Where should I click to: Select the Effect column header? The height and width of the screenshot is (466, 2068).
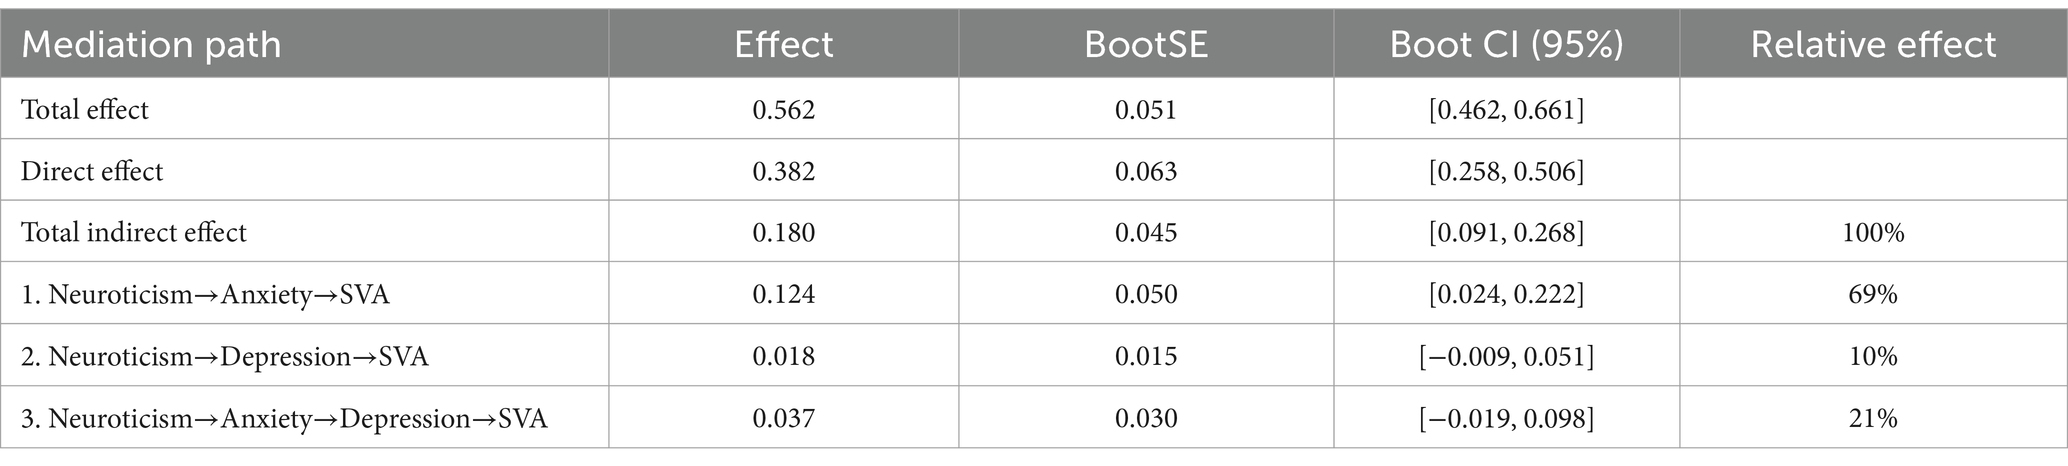click(783, 45)
